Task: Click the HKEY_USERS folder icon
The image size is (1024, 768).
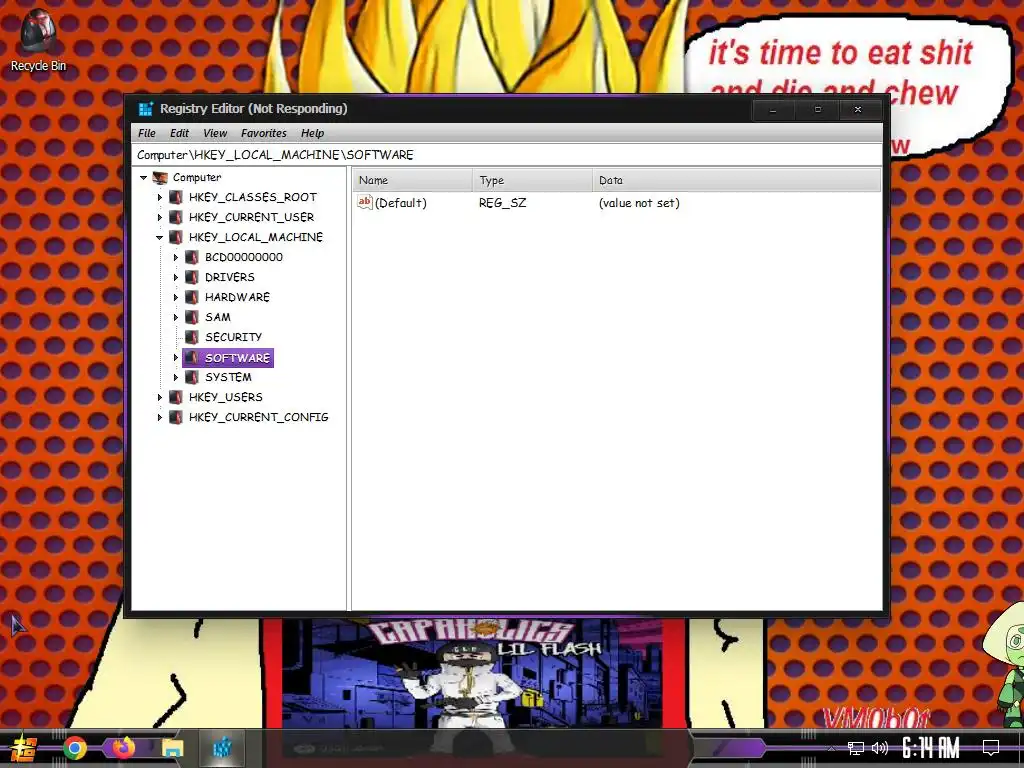Action: coord(175,397)
